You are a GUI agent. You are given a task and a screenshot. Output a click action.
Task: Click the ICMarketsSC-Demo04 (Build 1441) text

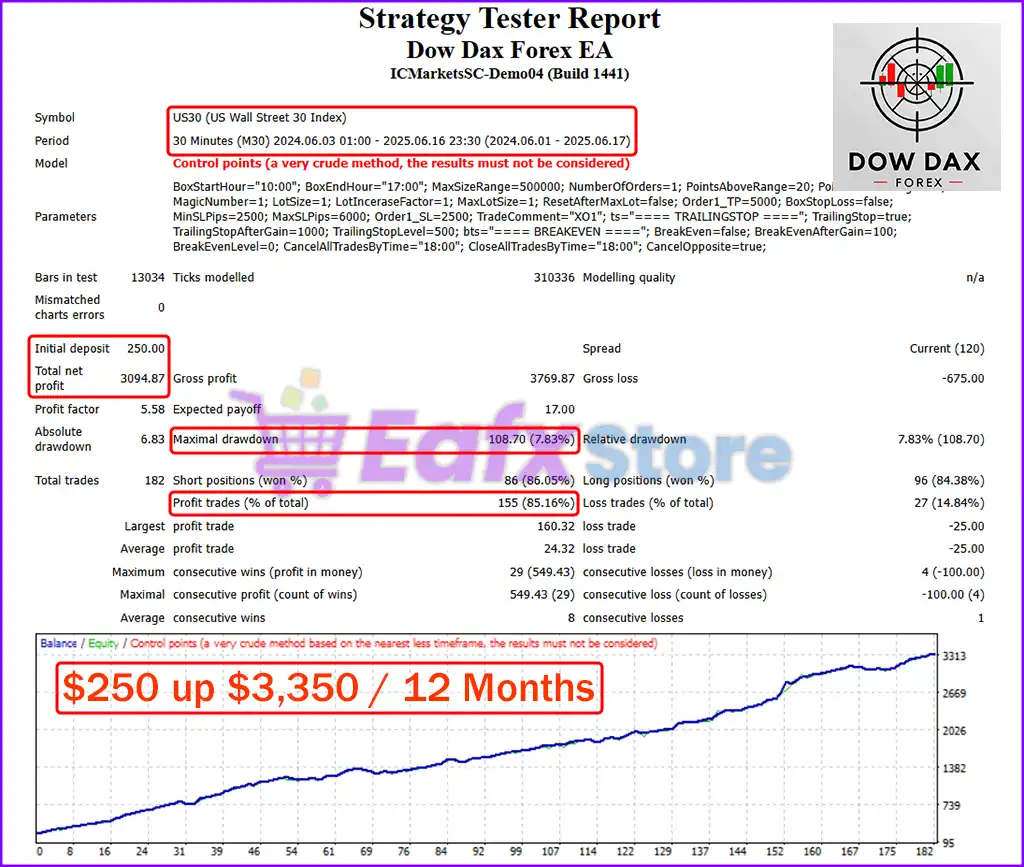[509, 74]
